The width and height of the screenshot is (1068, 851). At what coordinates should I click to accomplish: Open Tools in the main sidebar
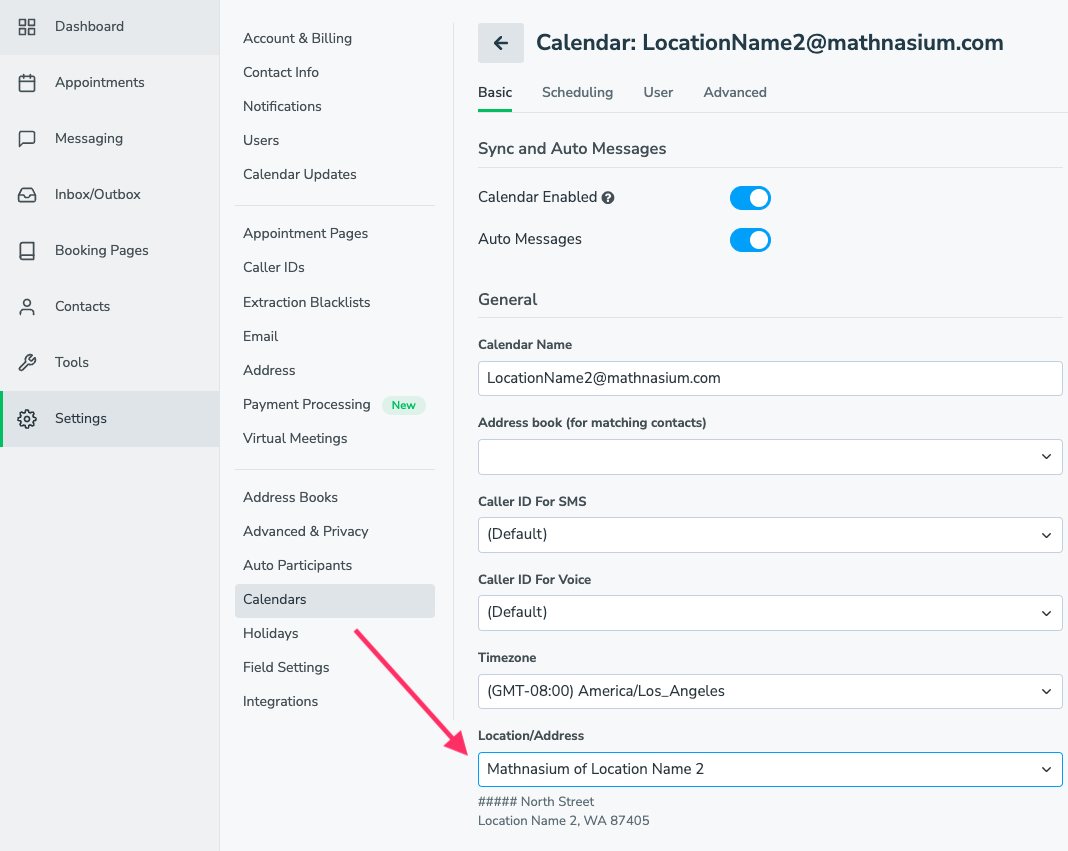(x=110, y=362)
